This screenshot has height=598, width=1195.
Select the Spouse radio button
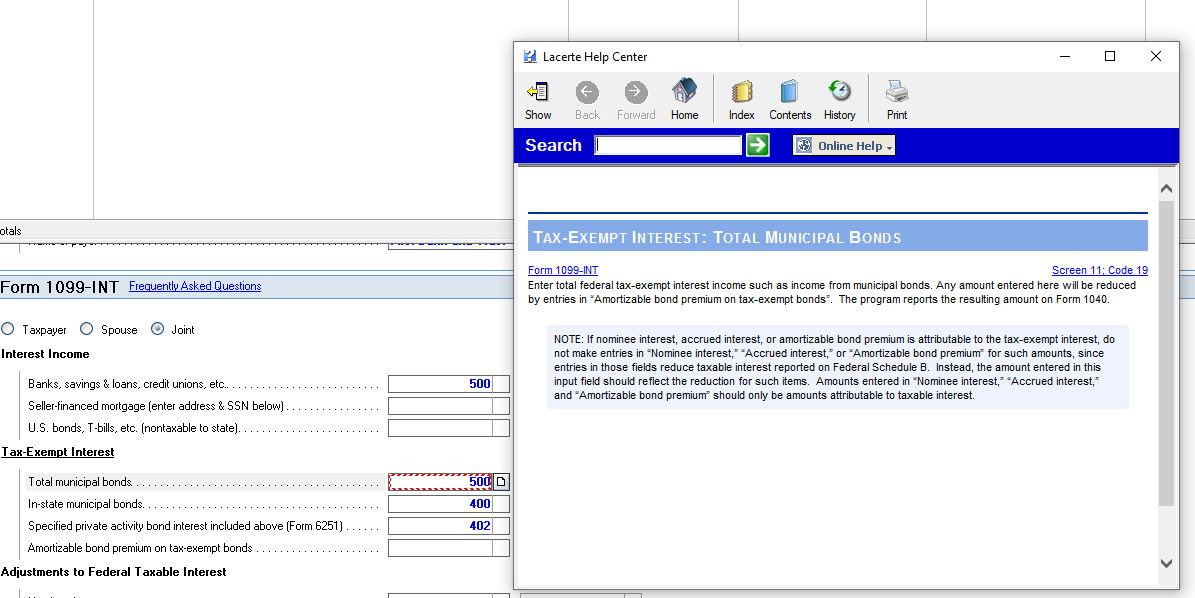[x=87, y=329]
